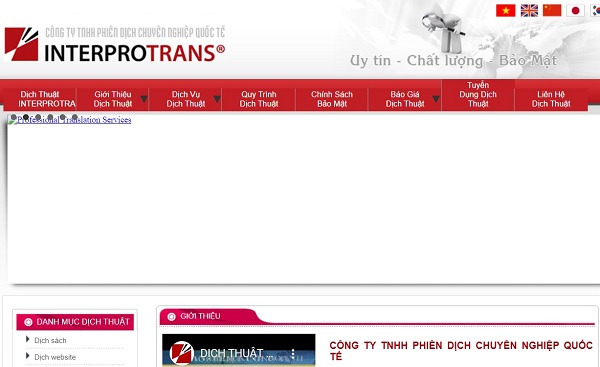Image resolution: width=600 pixels, height=367 pixels.
Task: Expand the Giới Thiệu Dịch Thuật dropdown arrow
Action: pos(144,99)
